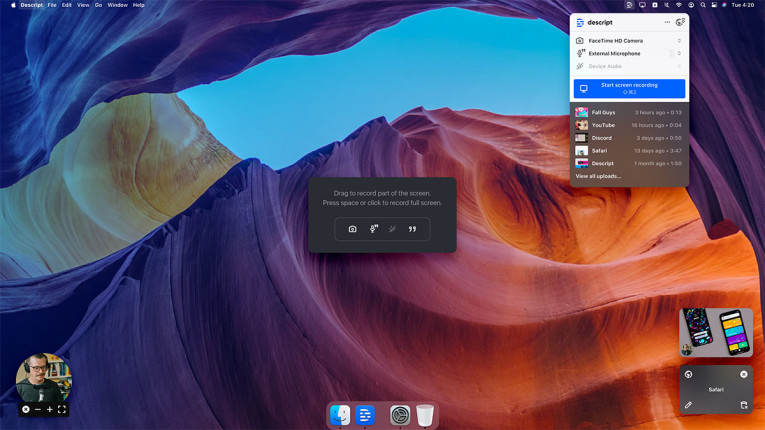The height and width of the screenshot is (430, 765).
Task: Expand the External Microphone input options
Action: pyautogui.click(x=628, y=54)
